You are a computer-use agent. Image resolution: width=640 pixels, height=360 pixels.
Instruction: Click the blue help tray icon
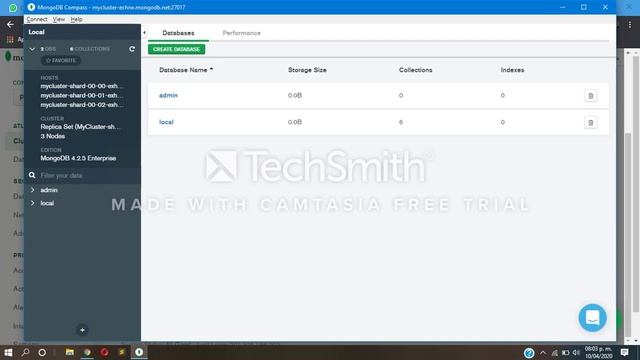coord(529,353)
